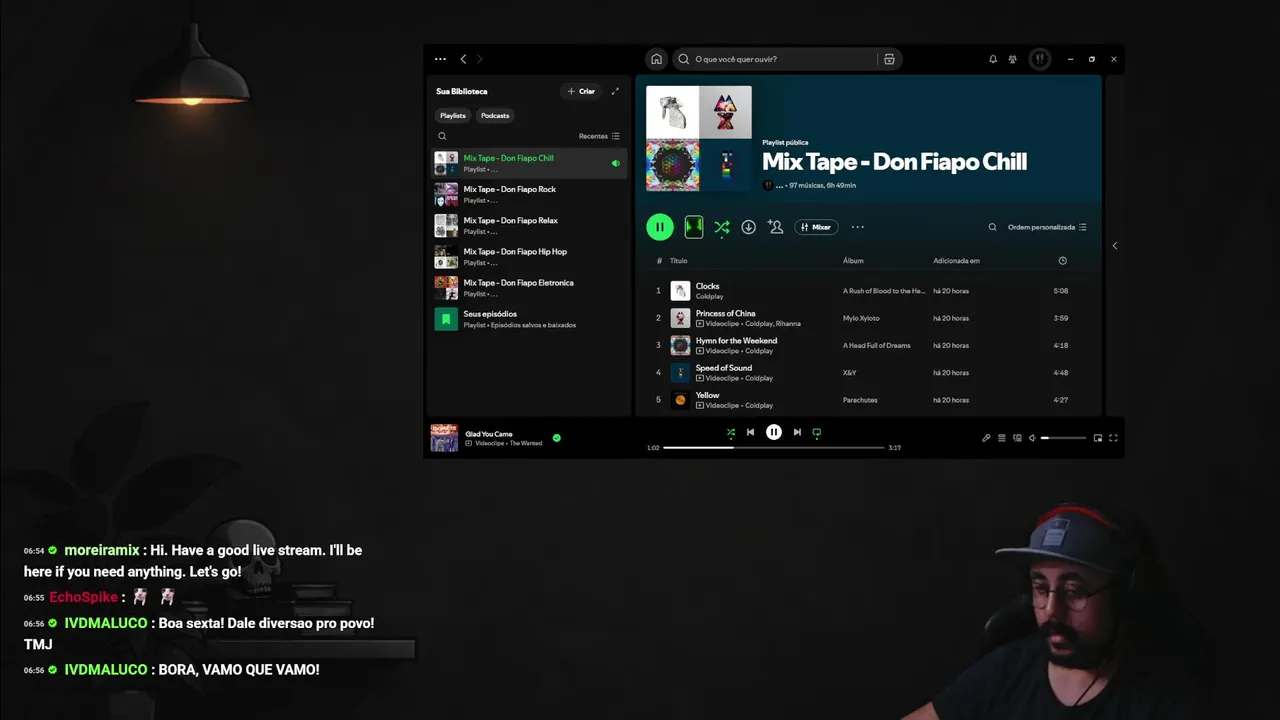Play the track Speed of Sound
The height and width of the screenshot is (720, 1280).
(x=723, y=368)
